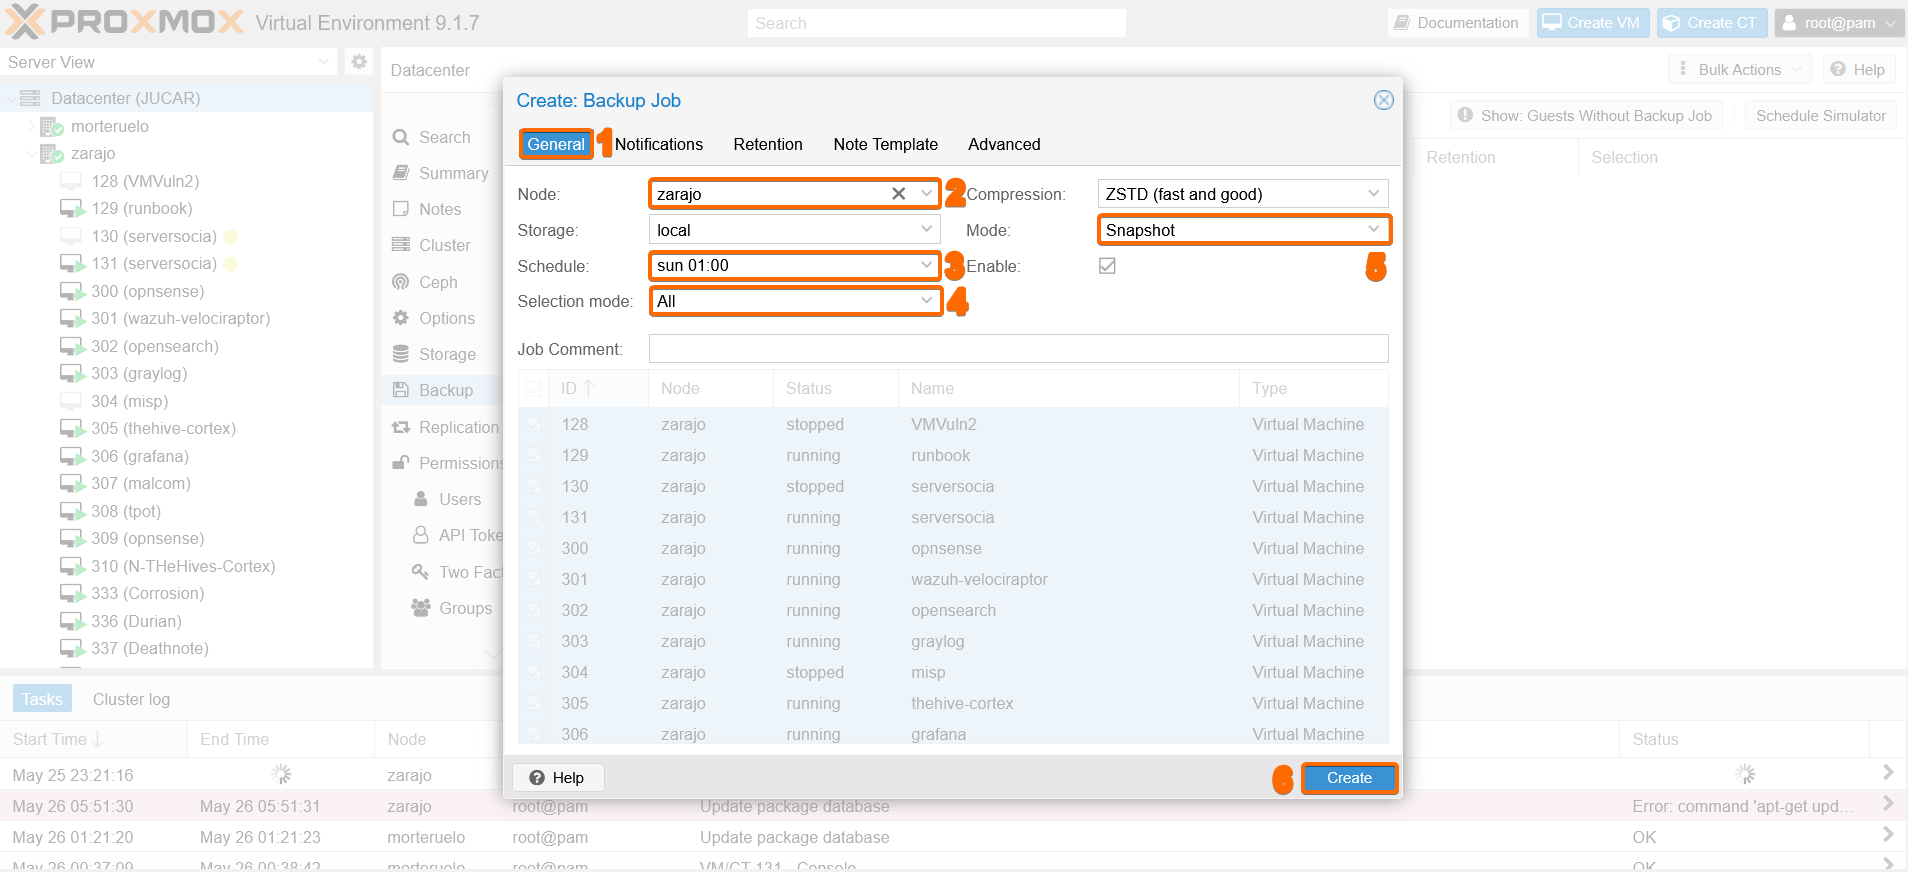1908x872 pixels.
Task: Click the Summary book icon
Action: coord(401,173)
